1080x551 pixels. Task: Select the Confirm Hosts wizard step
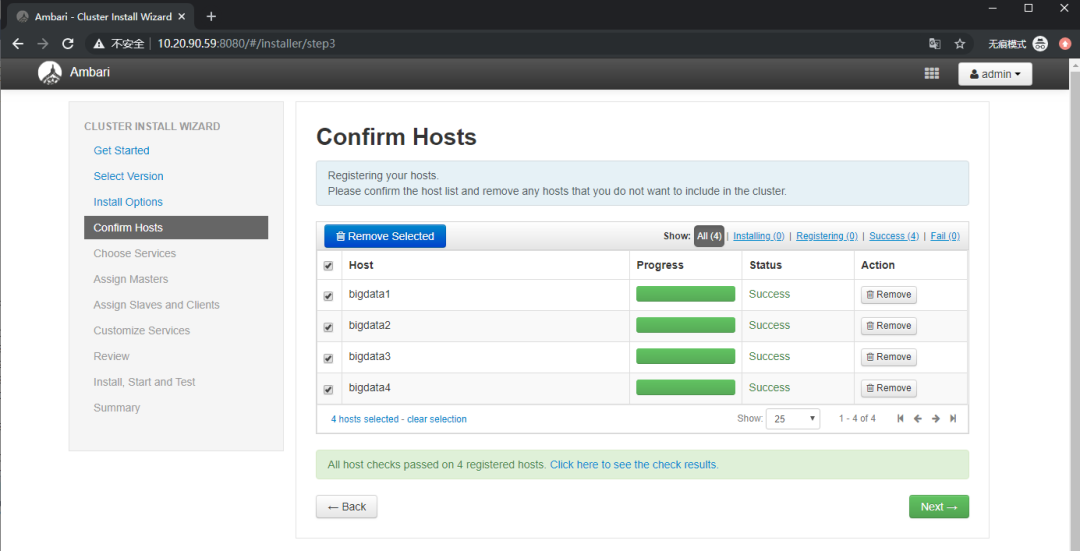[176, 227]
